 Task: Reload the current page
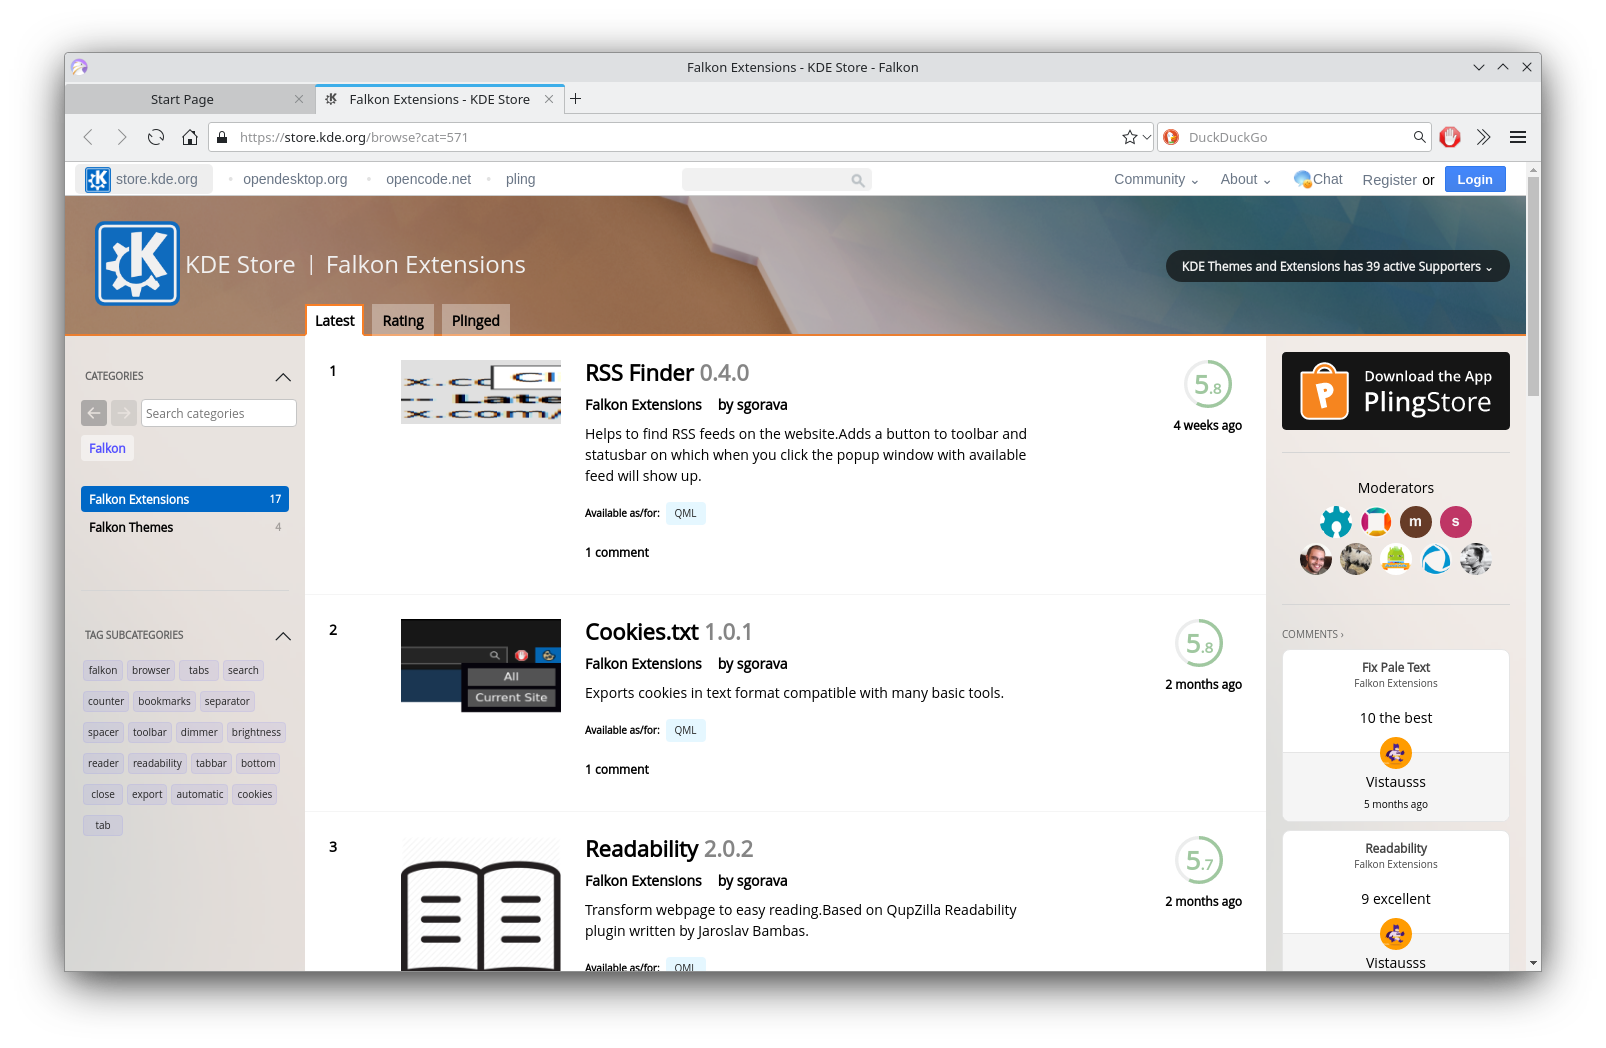pyautogui.click(x=156, y=137)
